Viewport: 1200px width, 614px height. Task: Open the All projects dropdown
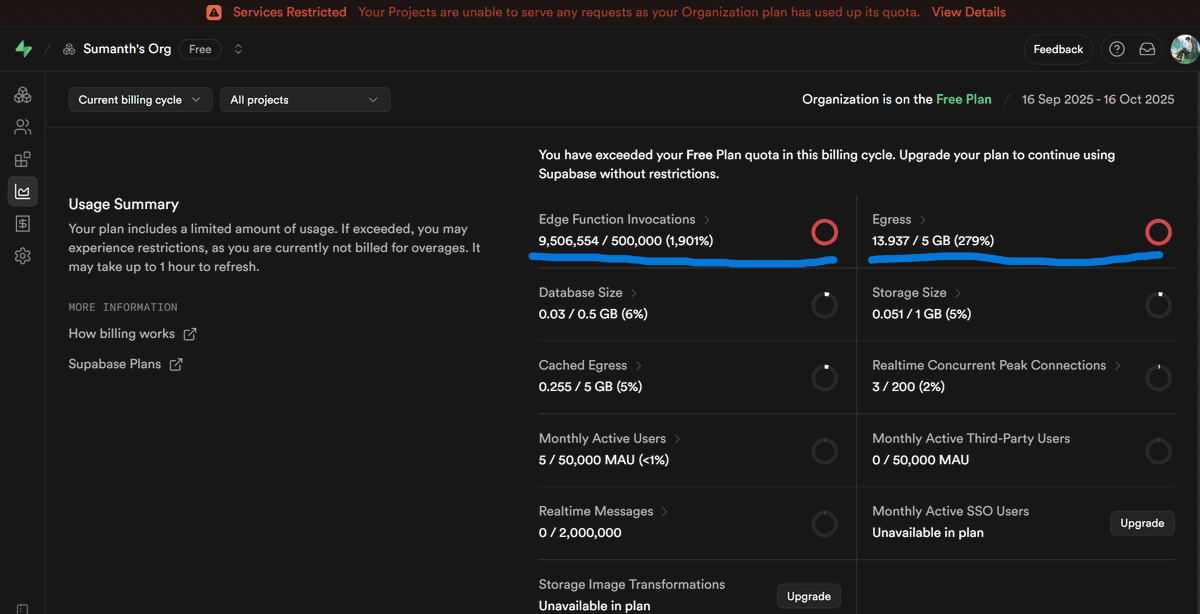point(305,100)
